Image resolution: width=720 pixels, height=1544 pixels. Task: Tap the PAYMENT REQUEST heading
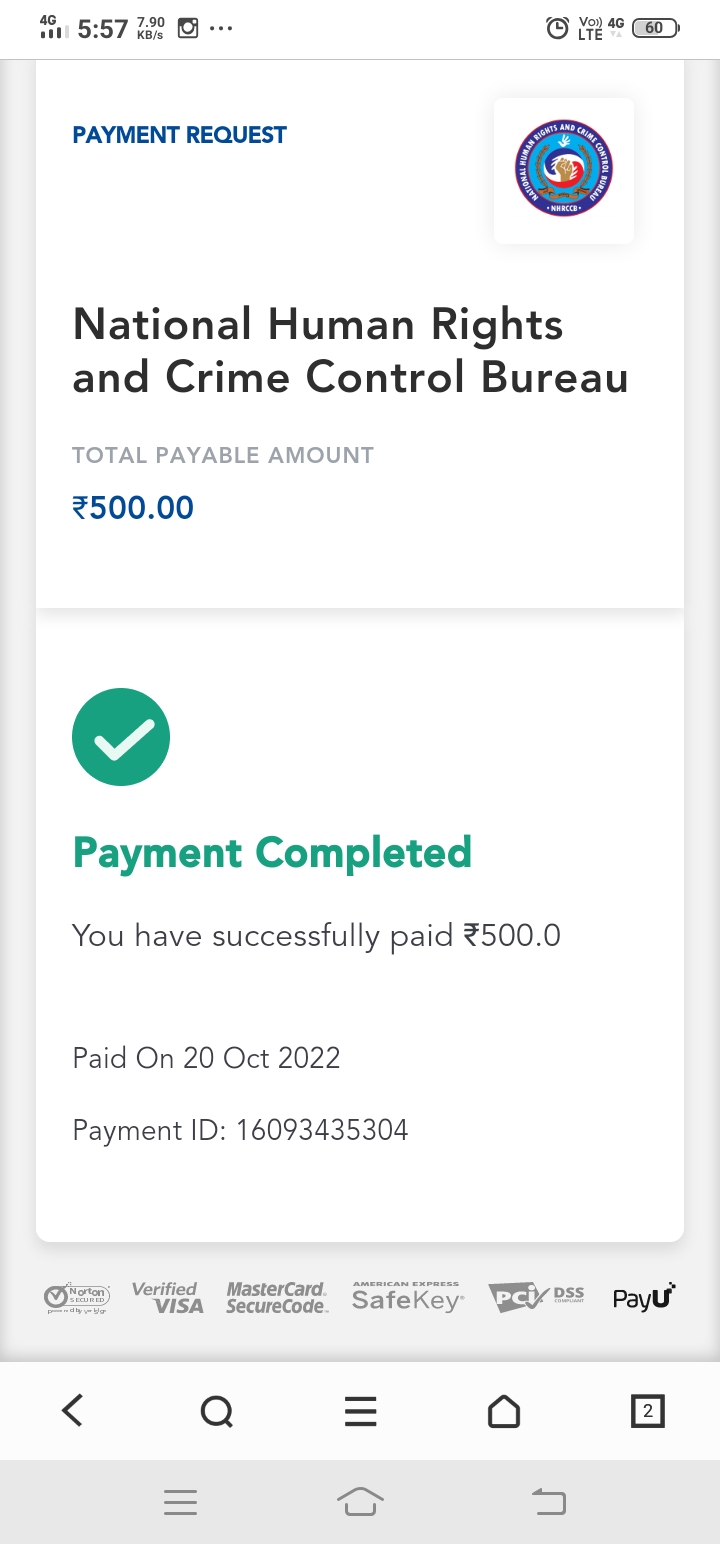click(180, 135)
